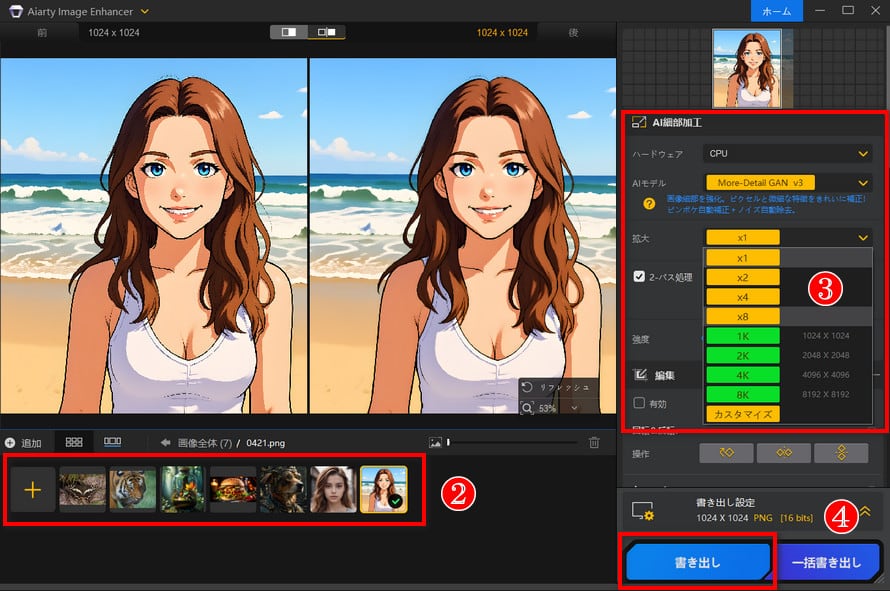The width and height of the screenshot is (890, 591).
Task: Expand the zoom chevron next to 53%
Action: [x=573, y=408]
